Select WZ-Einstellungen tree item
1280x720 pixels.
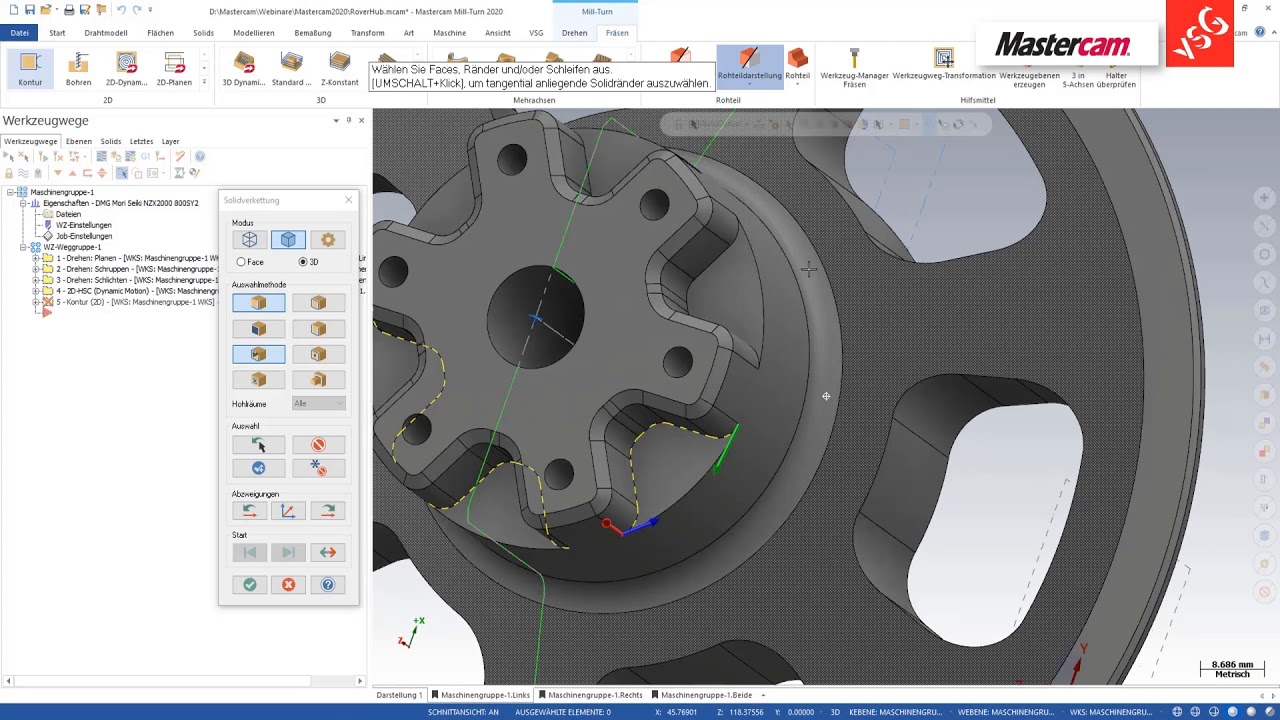pos(84,225)
